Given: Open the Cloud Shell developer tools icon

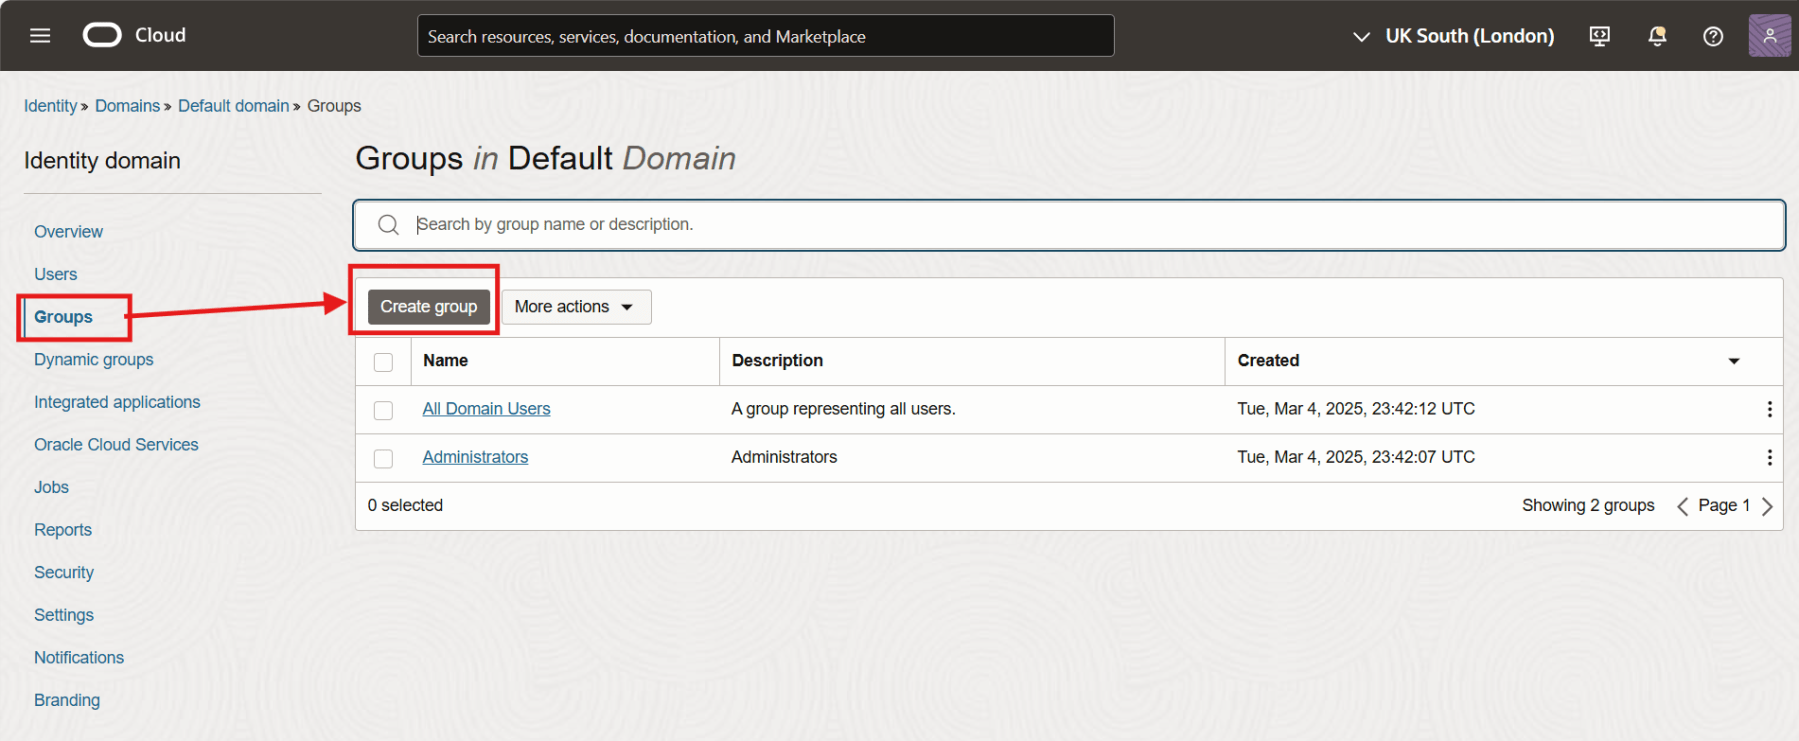Looking at the screenshot, I should (x=1599, y=36).
